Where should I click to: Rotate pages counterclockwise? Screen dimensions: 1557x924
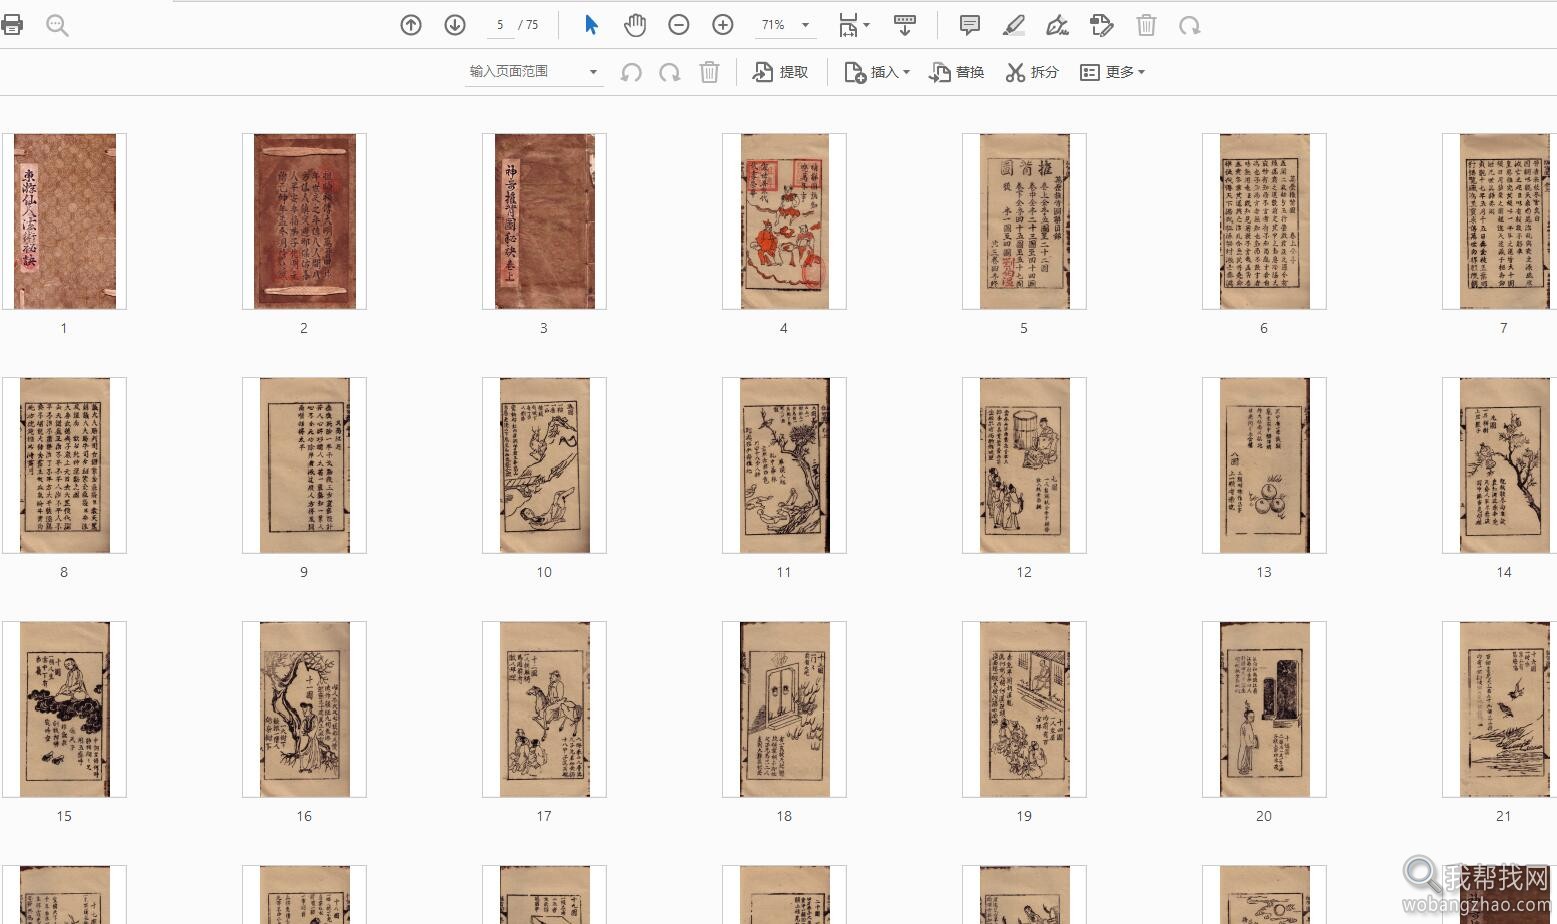[631, 72]
